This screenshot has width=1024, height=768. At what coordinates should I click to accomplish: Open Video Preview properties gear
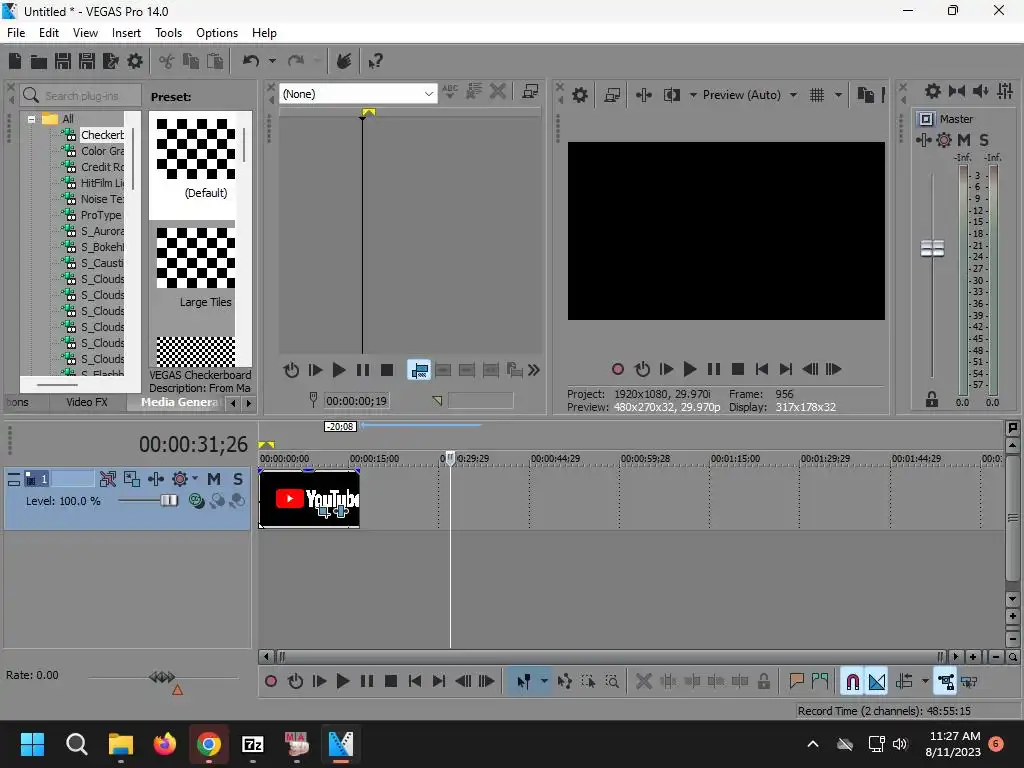[x=580, y=95]
